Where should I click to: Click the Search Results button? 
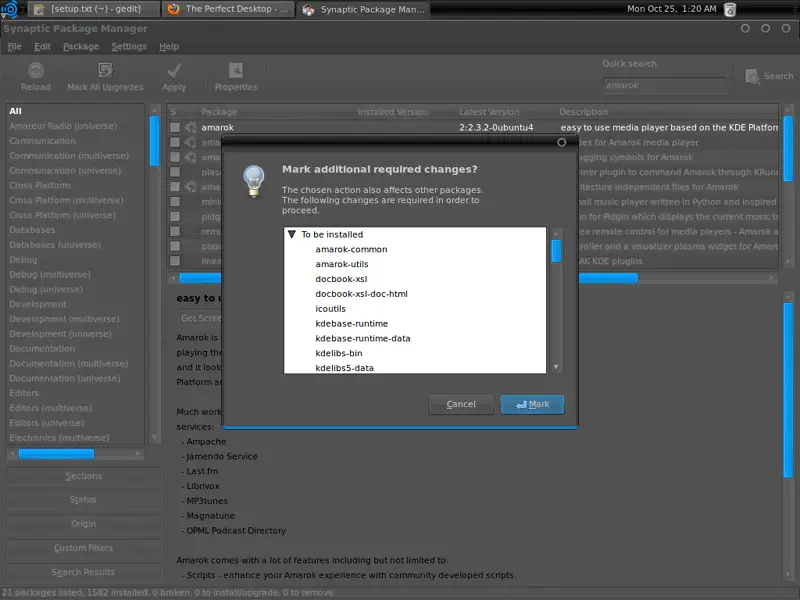[84, 572]
